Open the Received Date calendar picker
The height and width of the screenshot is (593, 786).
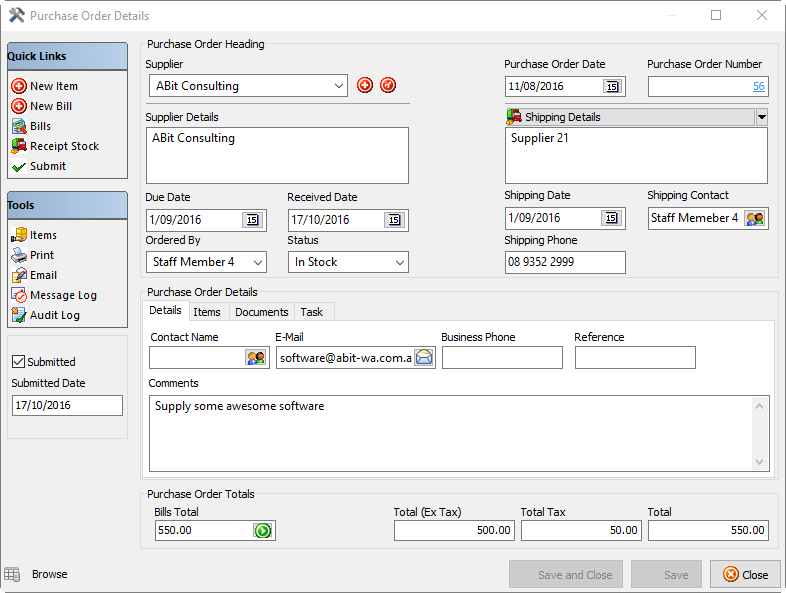(394, 220)
